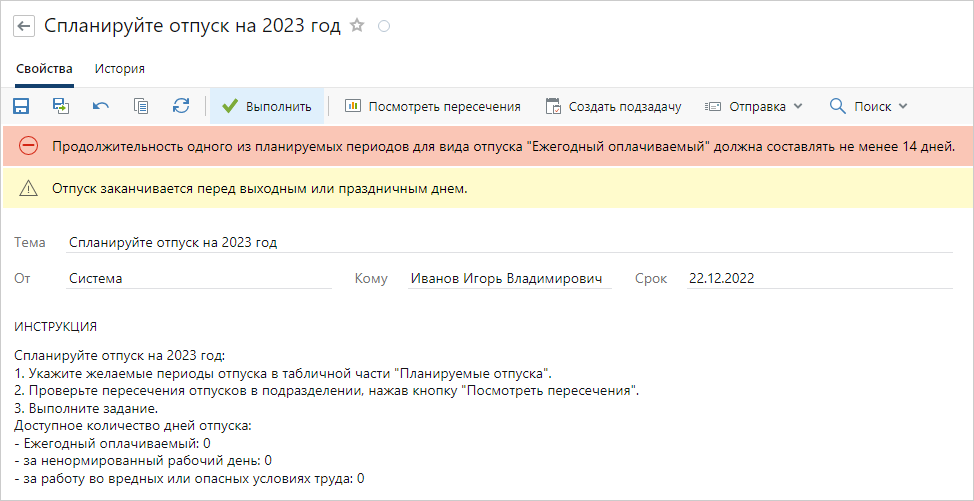Click the Выполнить button
Image resolution: width=974 pixels, height=501 pixels.
pyautogui.click(x=267, y=106)
